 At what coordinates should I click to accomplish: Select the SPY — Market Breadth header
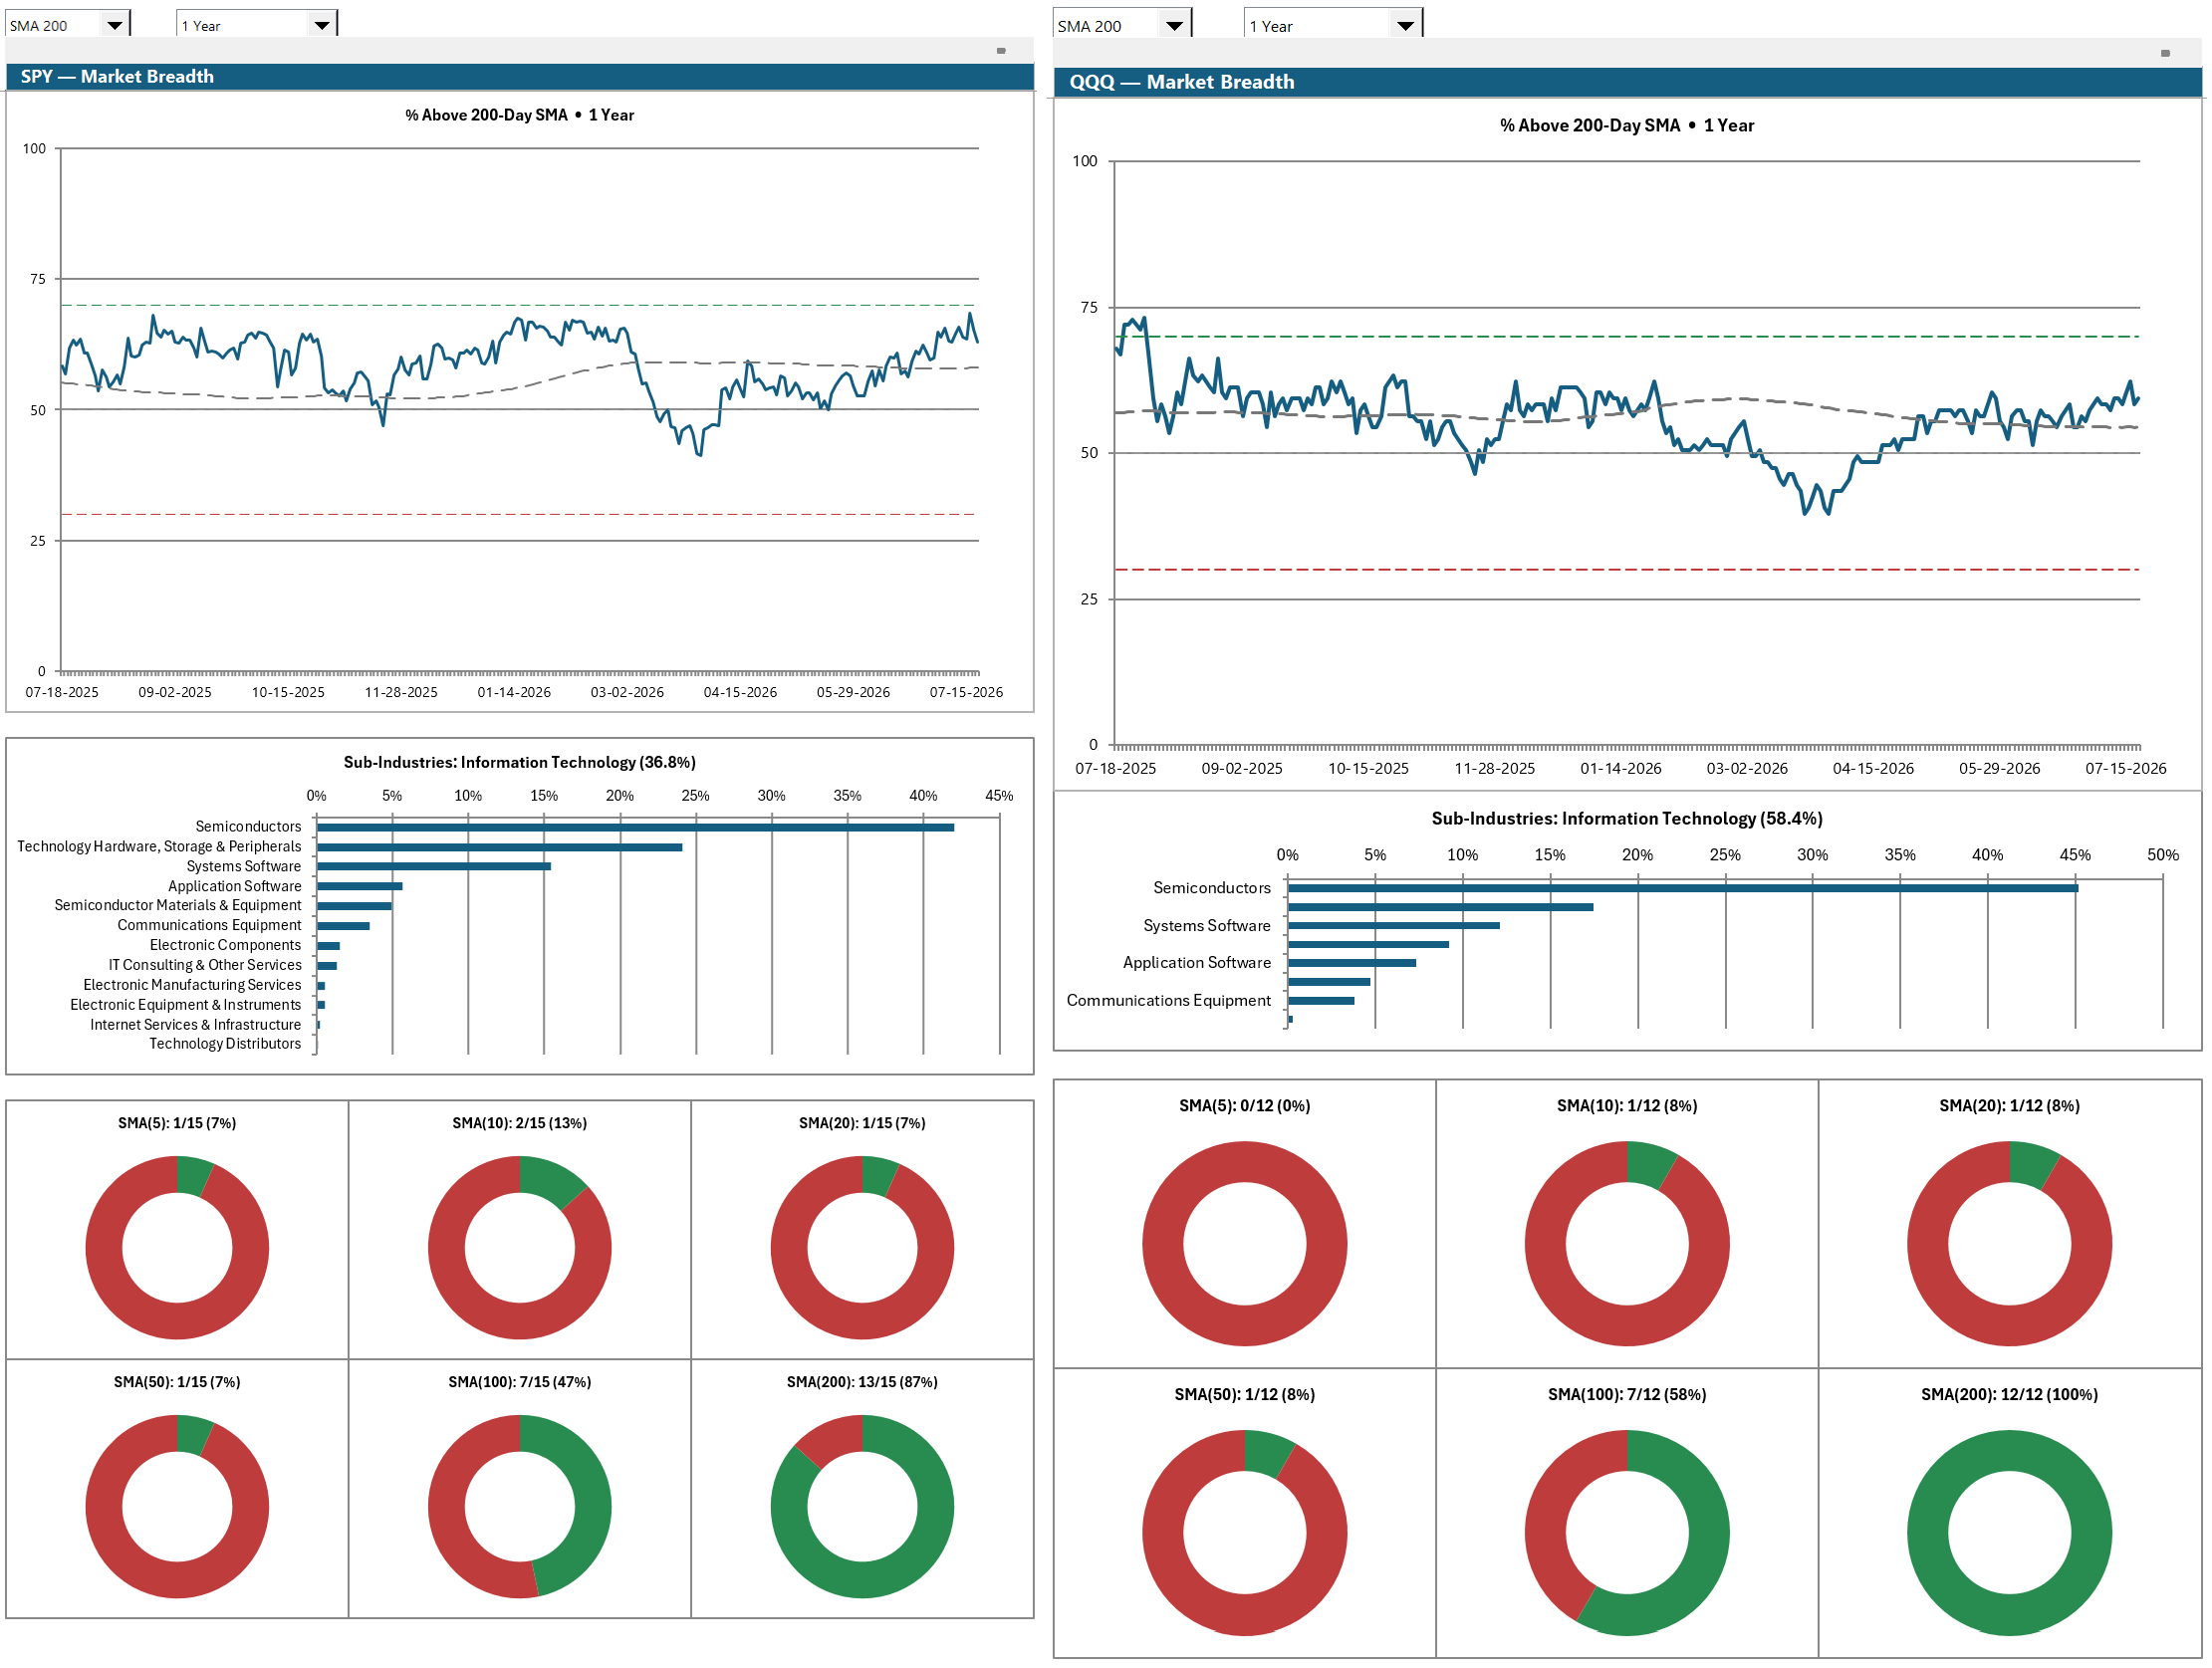[x=520, y=77]
